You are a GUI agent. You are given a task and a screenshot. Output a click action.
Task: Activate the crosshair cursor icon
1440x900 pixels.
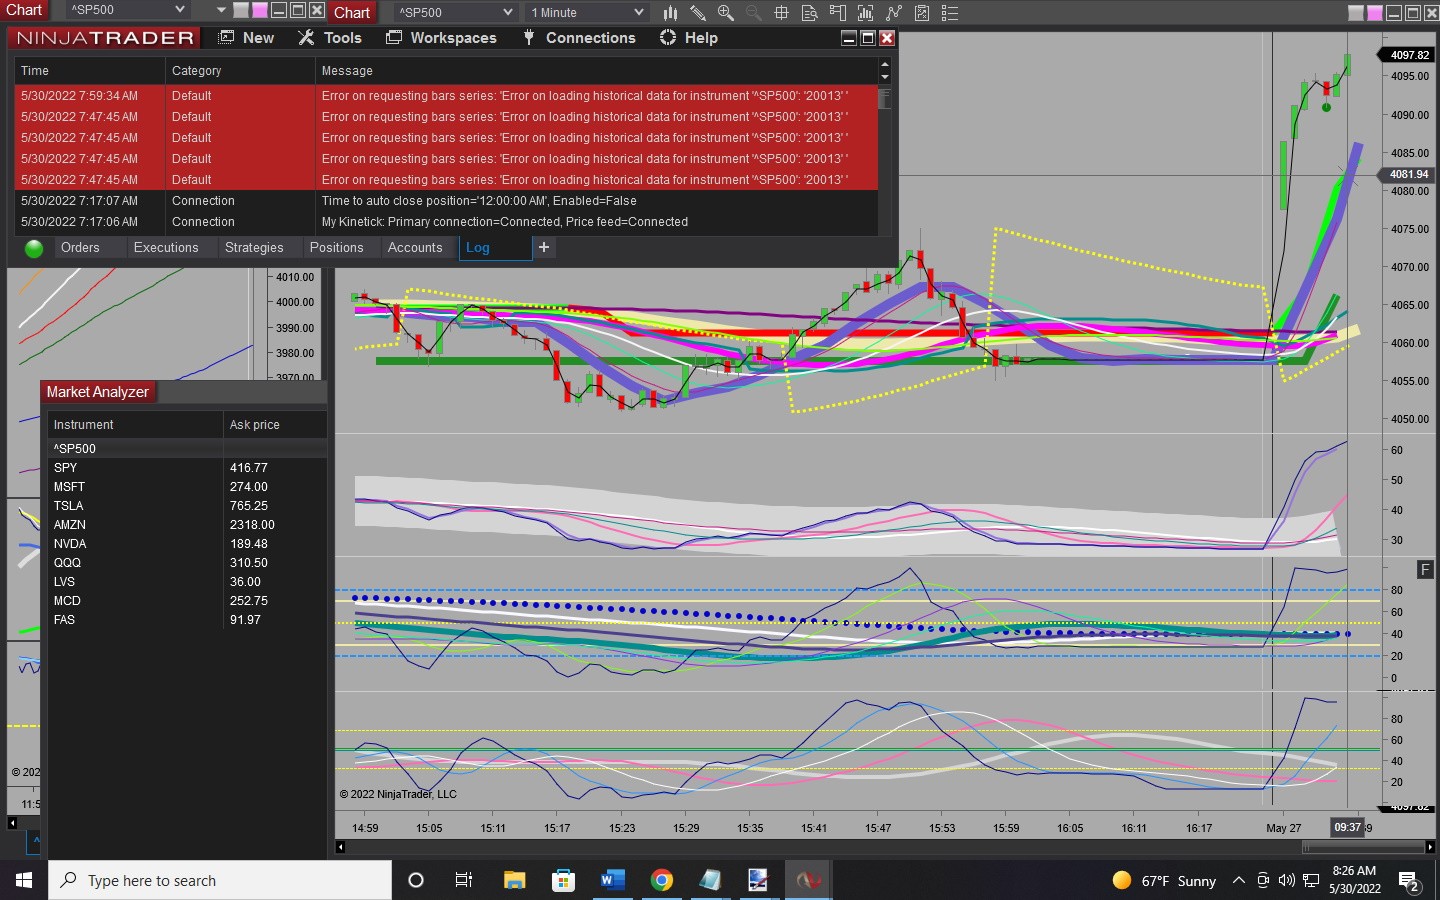(x=782, y=13)
